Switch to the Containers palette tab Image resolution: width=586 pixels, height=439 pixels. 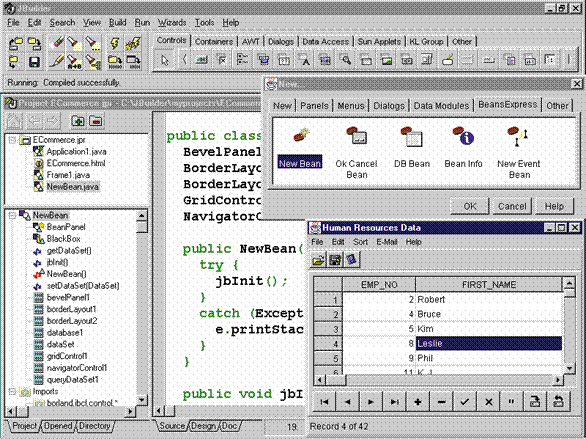214,41
